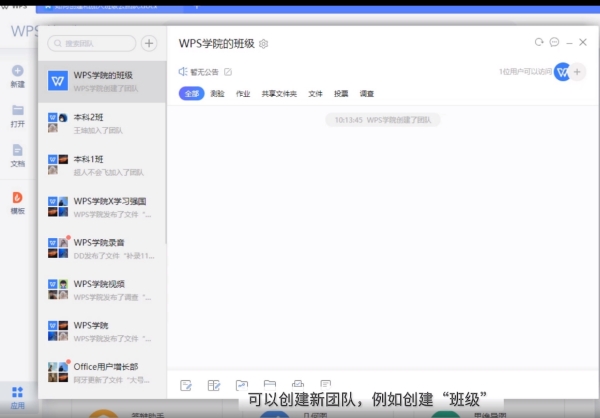Switch to the 作业 tab
This screenshot has height=418, width=600.
pyautogui.click(x=243, y=93)
